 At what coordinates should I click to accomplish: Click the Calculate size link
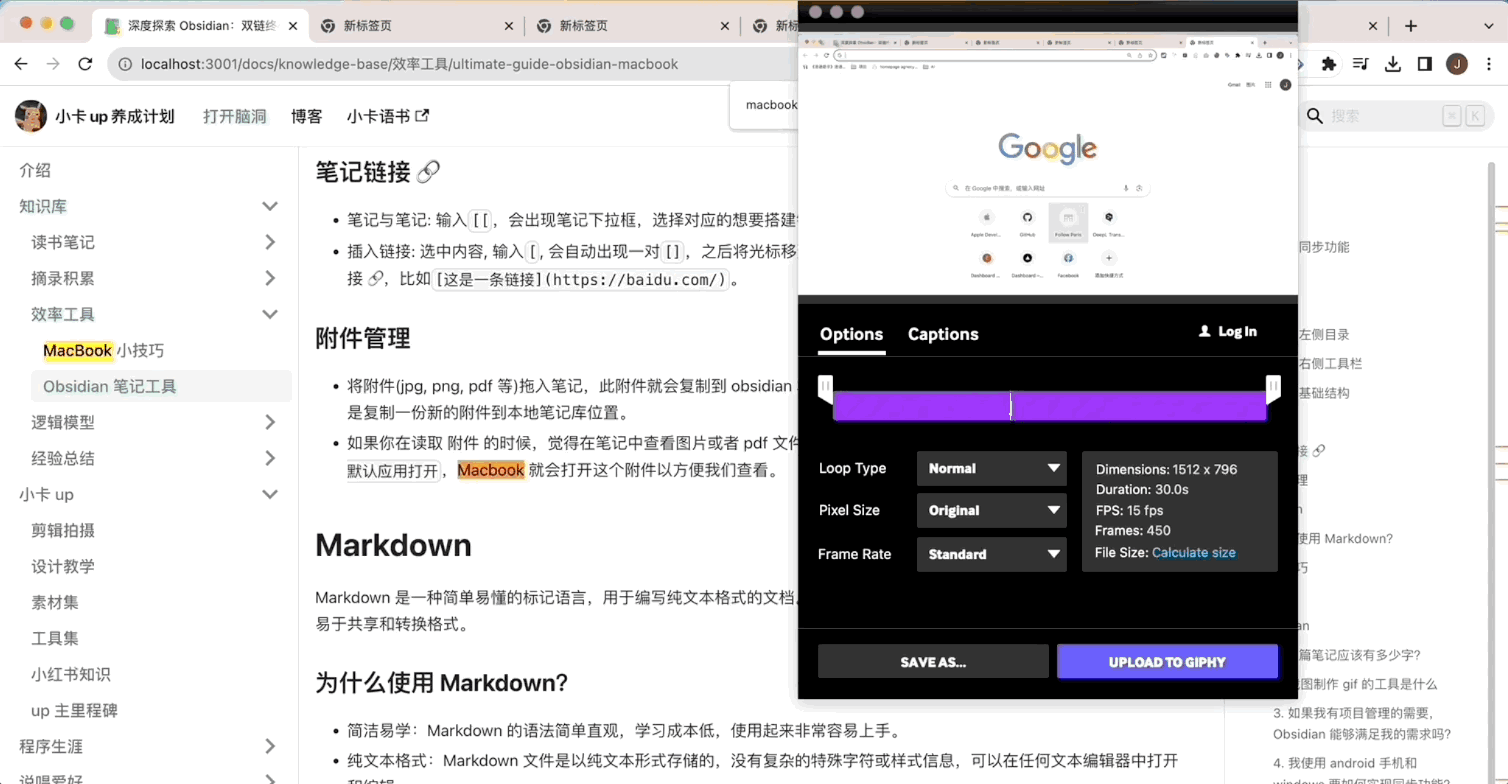1194,552
